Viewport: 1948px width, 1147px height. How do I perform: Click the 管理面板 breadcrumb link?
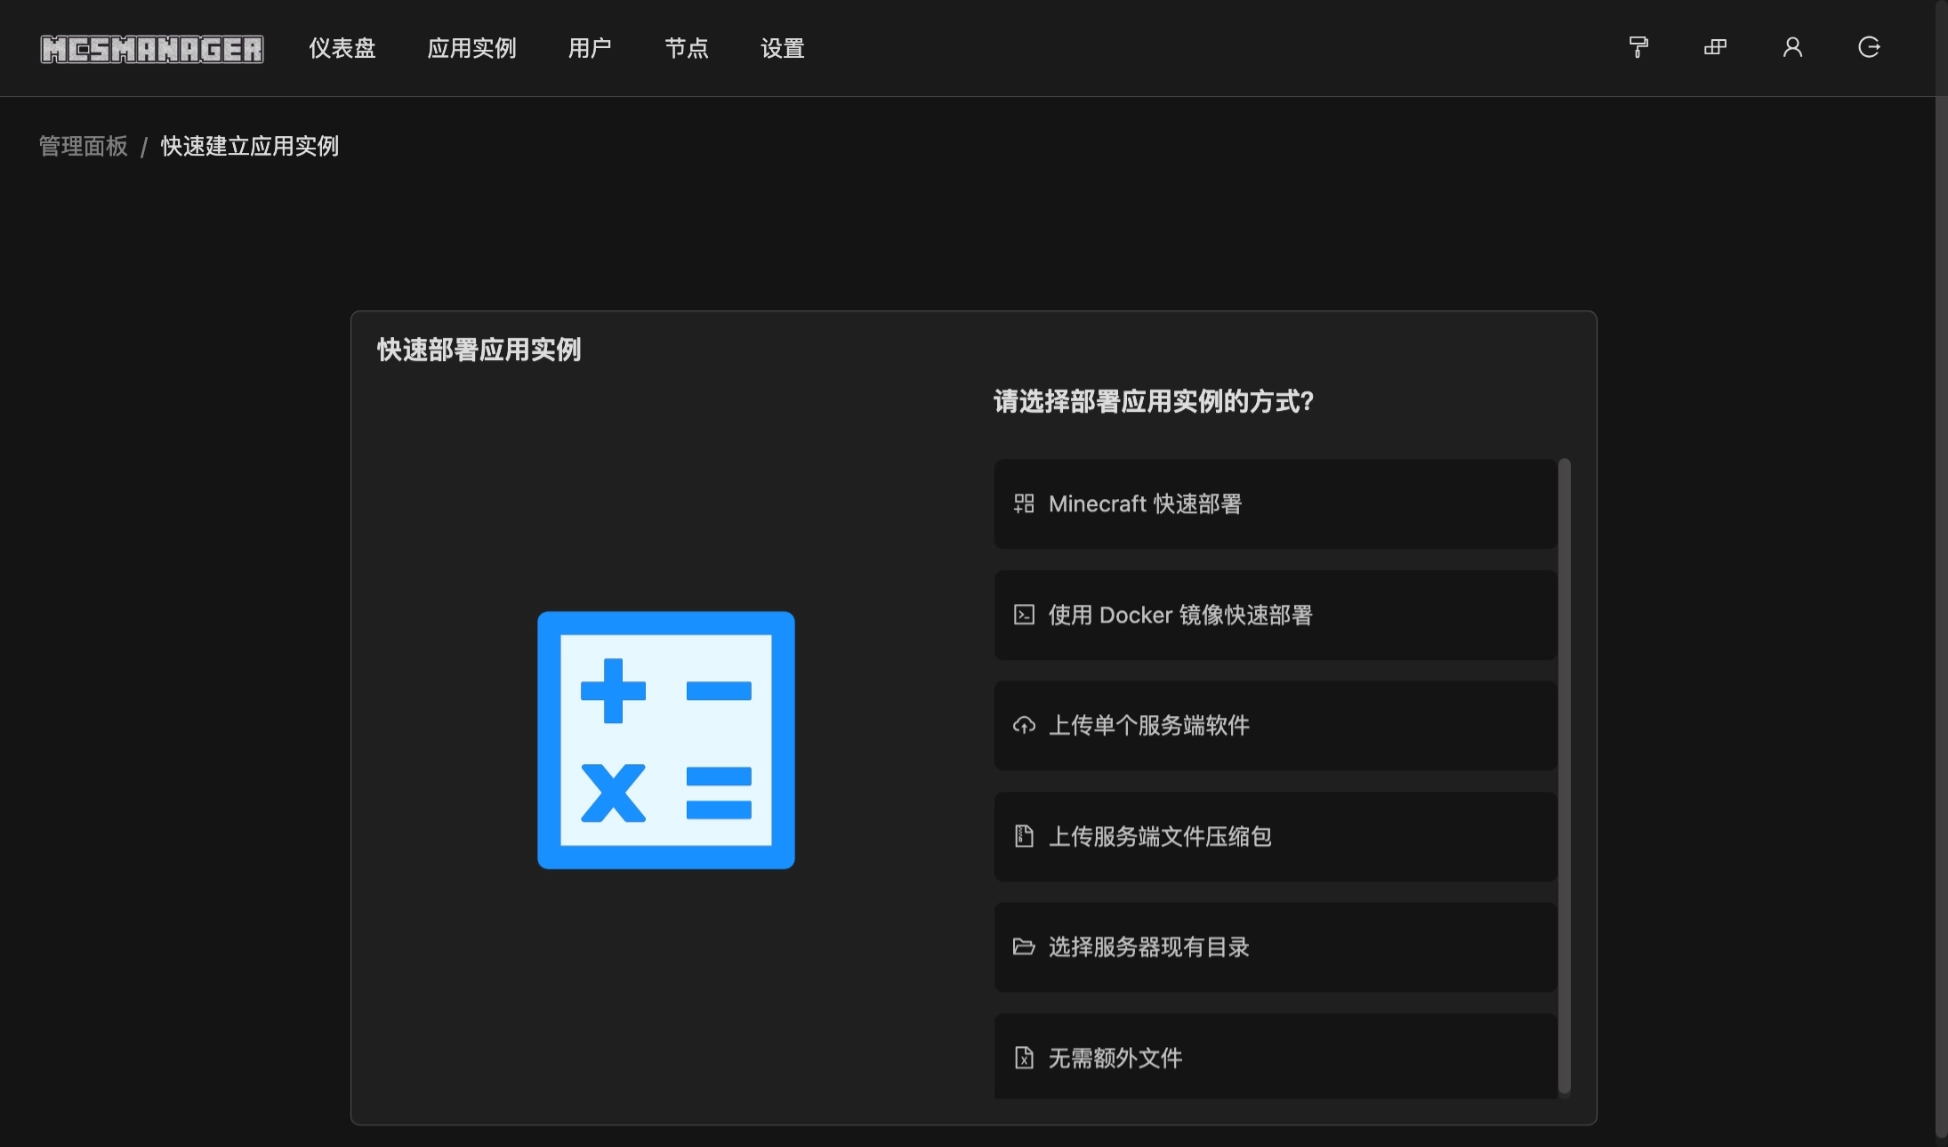pyautogui.click(x=83, y=146)
